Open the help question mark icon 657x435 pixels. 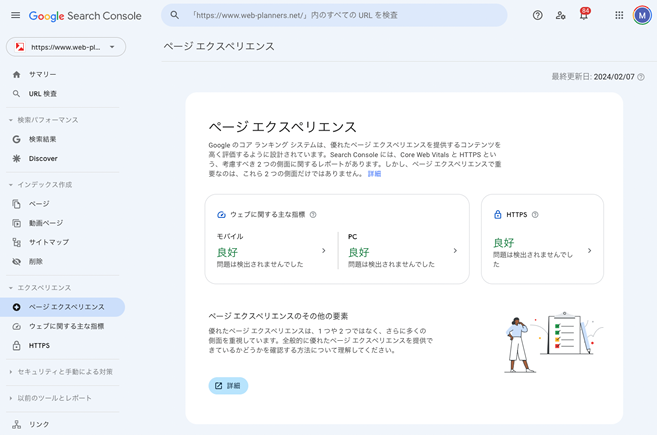[538, 16]
